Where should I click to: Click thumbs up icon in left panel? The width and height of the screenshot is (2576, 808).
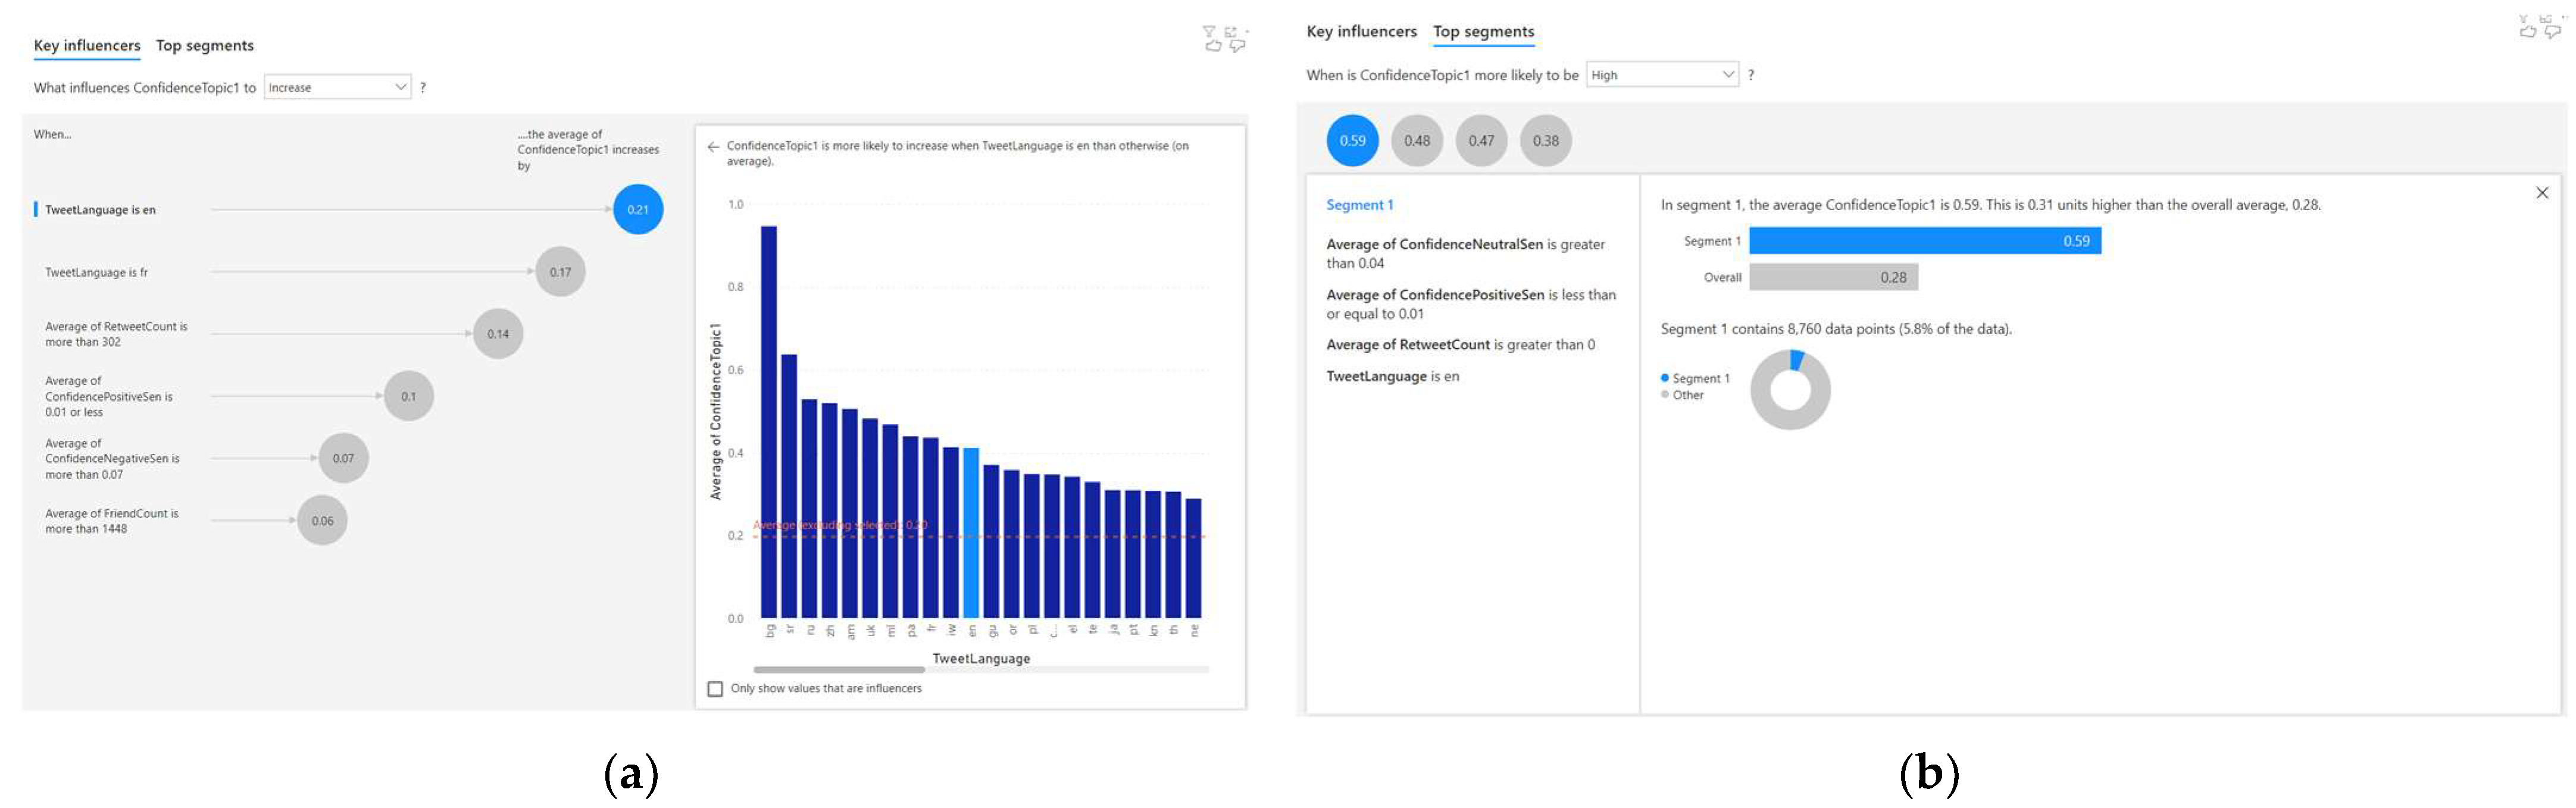coord(1213,46)
